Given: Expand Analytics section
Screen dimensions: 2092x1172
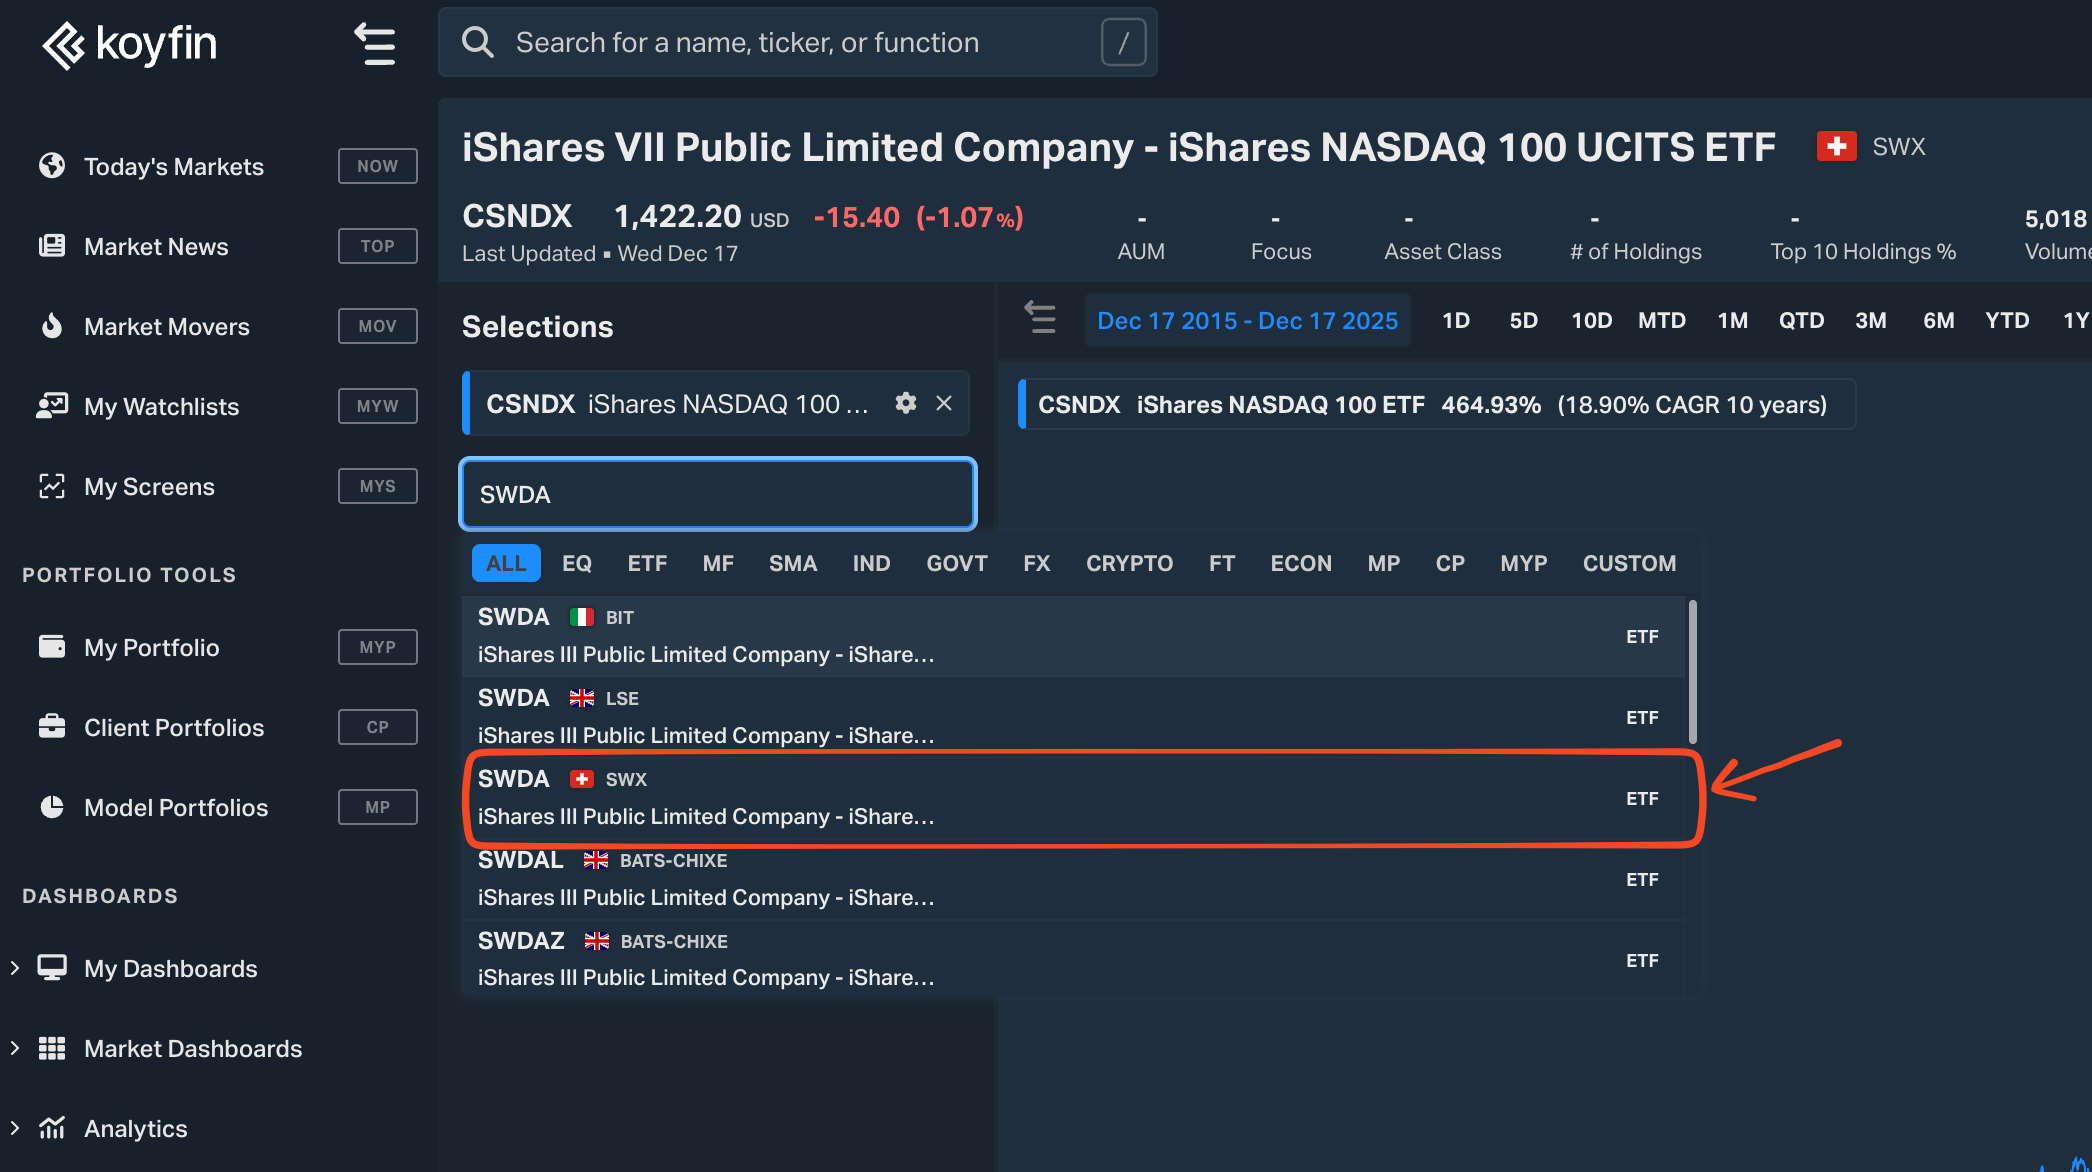Looking at the screenshot, I should tap(15, 1128).
